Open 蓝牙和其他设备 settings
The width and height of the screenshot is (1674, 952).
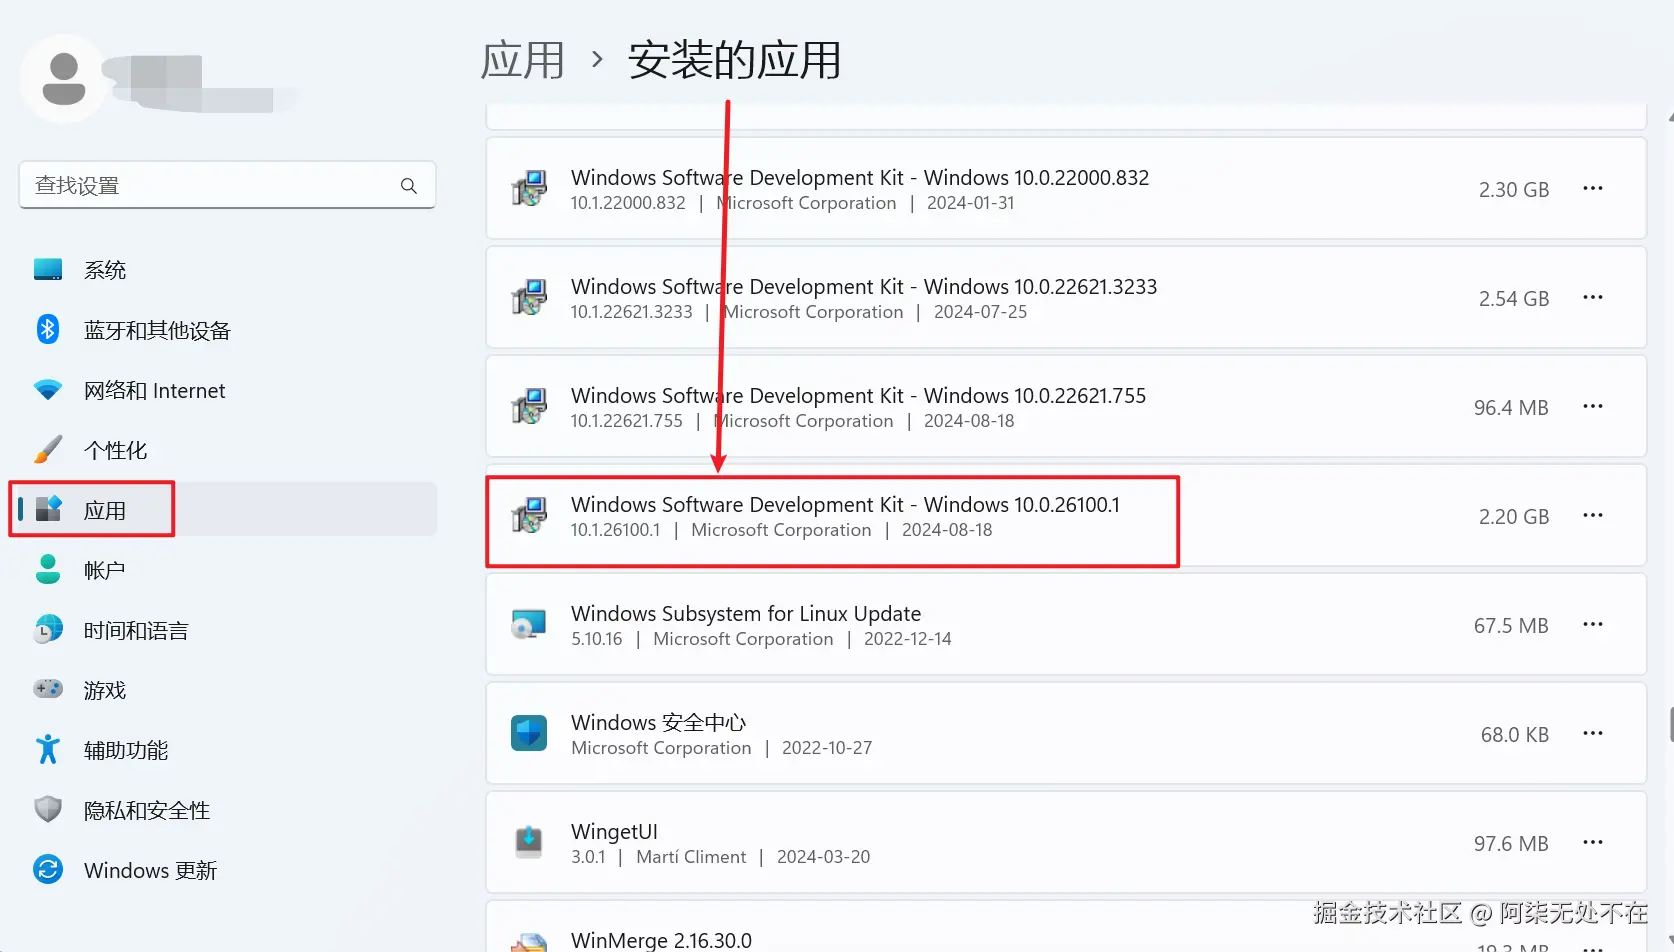(228, 330)
